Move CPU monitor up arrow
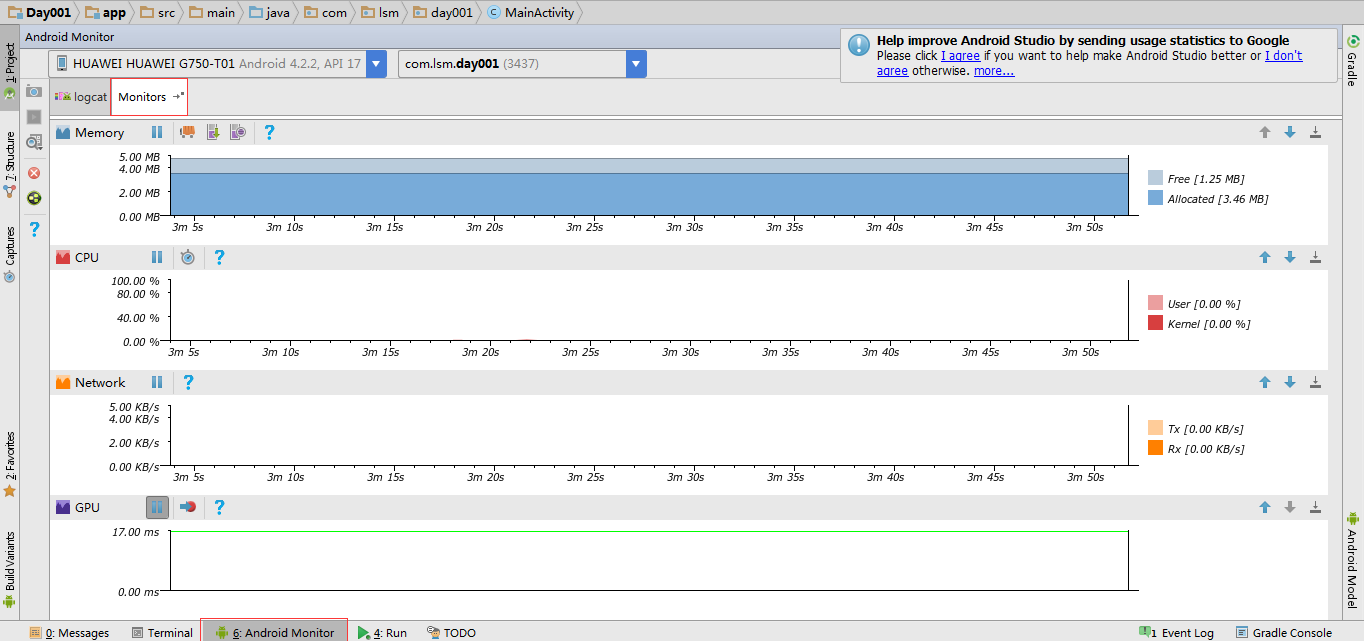1364x641 pixels. (1265, 257)
